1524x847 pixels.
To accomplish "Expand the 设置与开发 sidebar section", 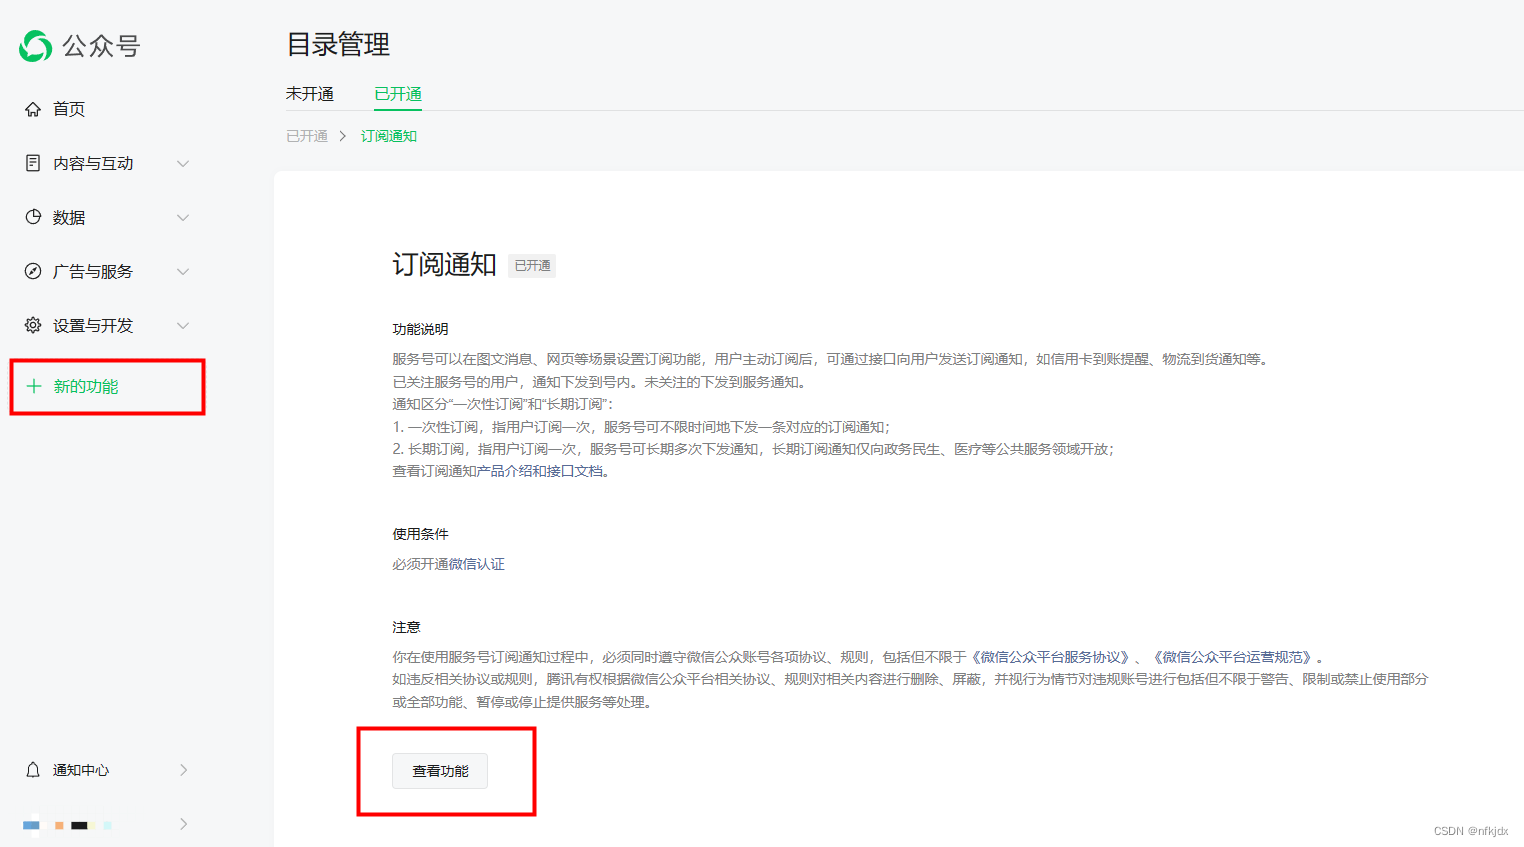I will coord(182,325).
